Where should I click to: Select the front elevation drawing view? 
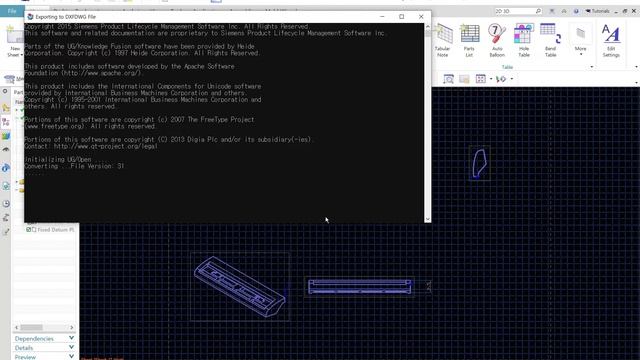coord(360,287)
